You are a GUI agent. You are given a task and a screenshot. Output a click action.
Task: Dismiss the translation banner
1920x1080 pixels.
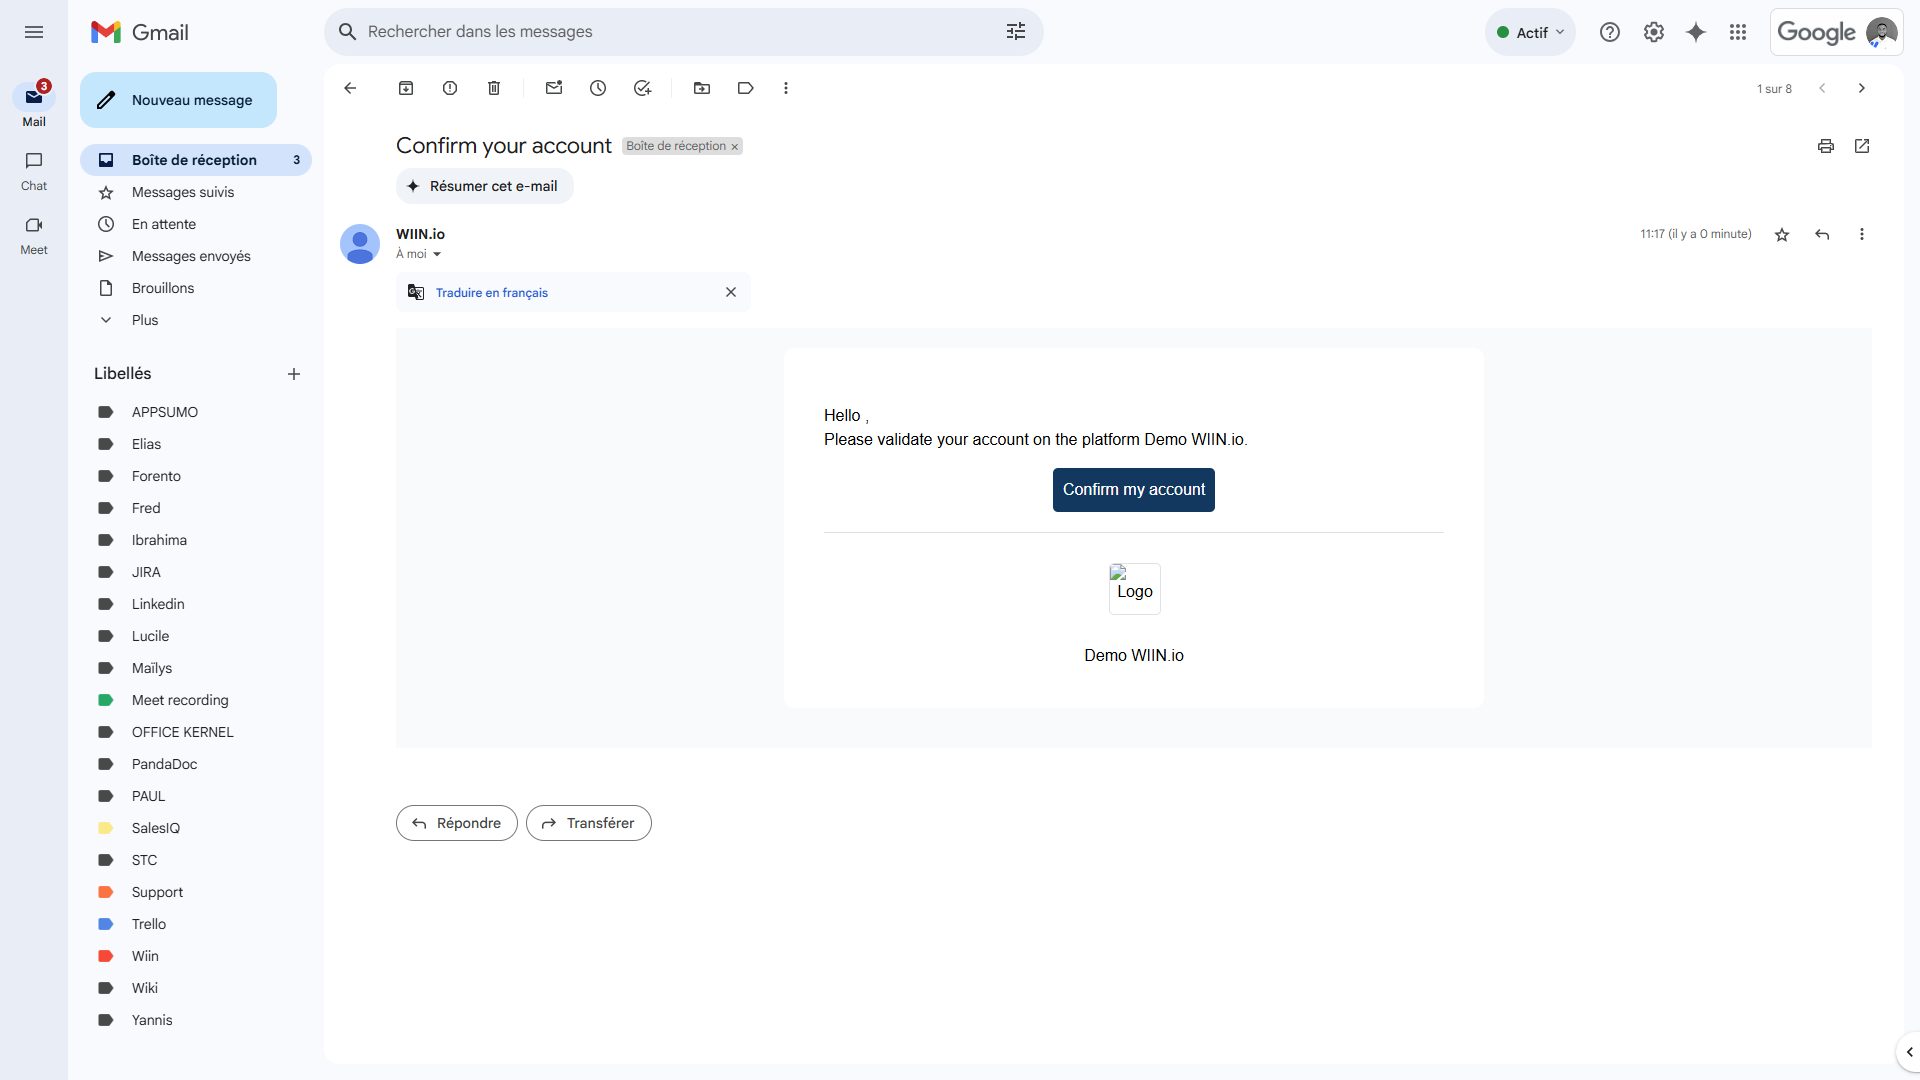coord(731,292)
